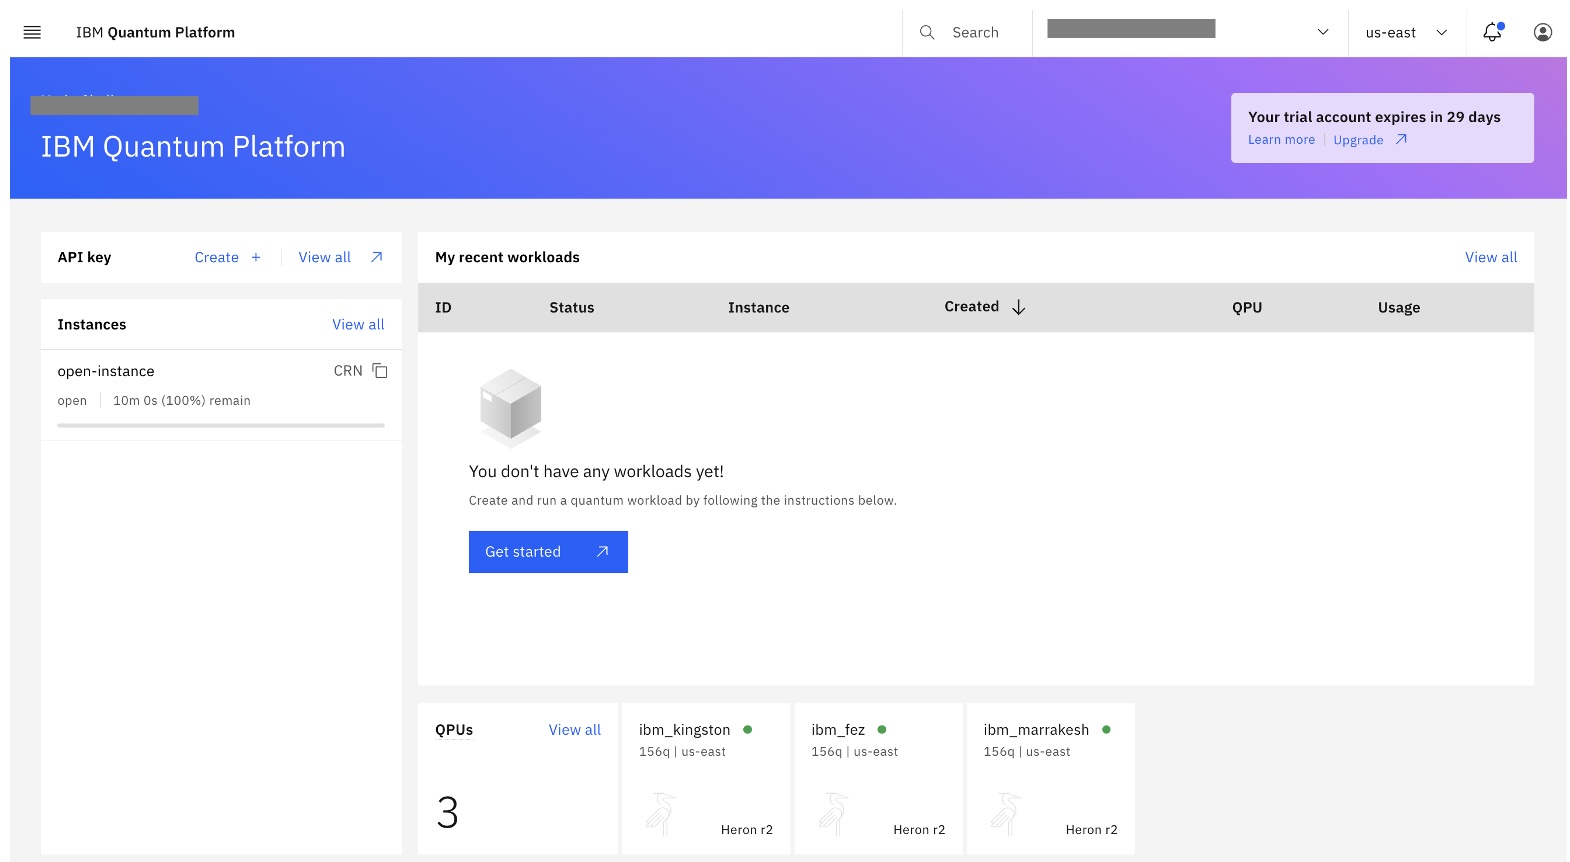Click the API key View all arrow icon

(x=377, y=257)
